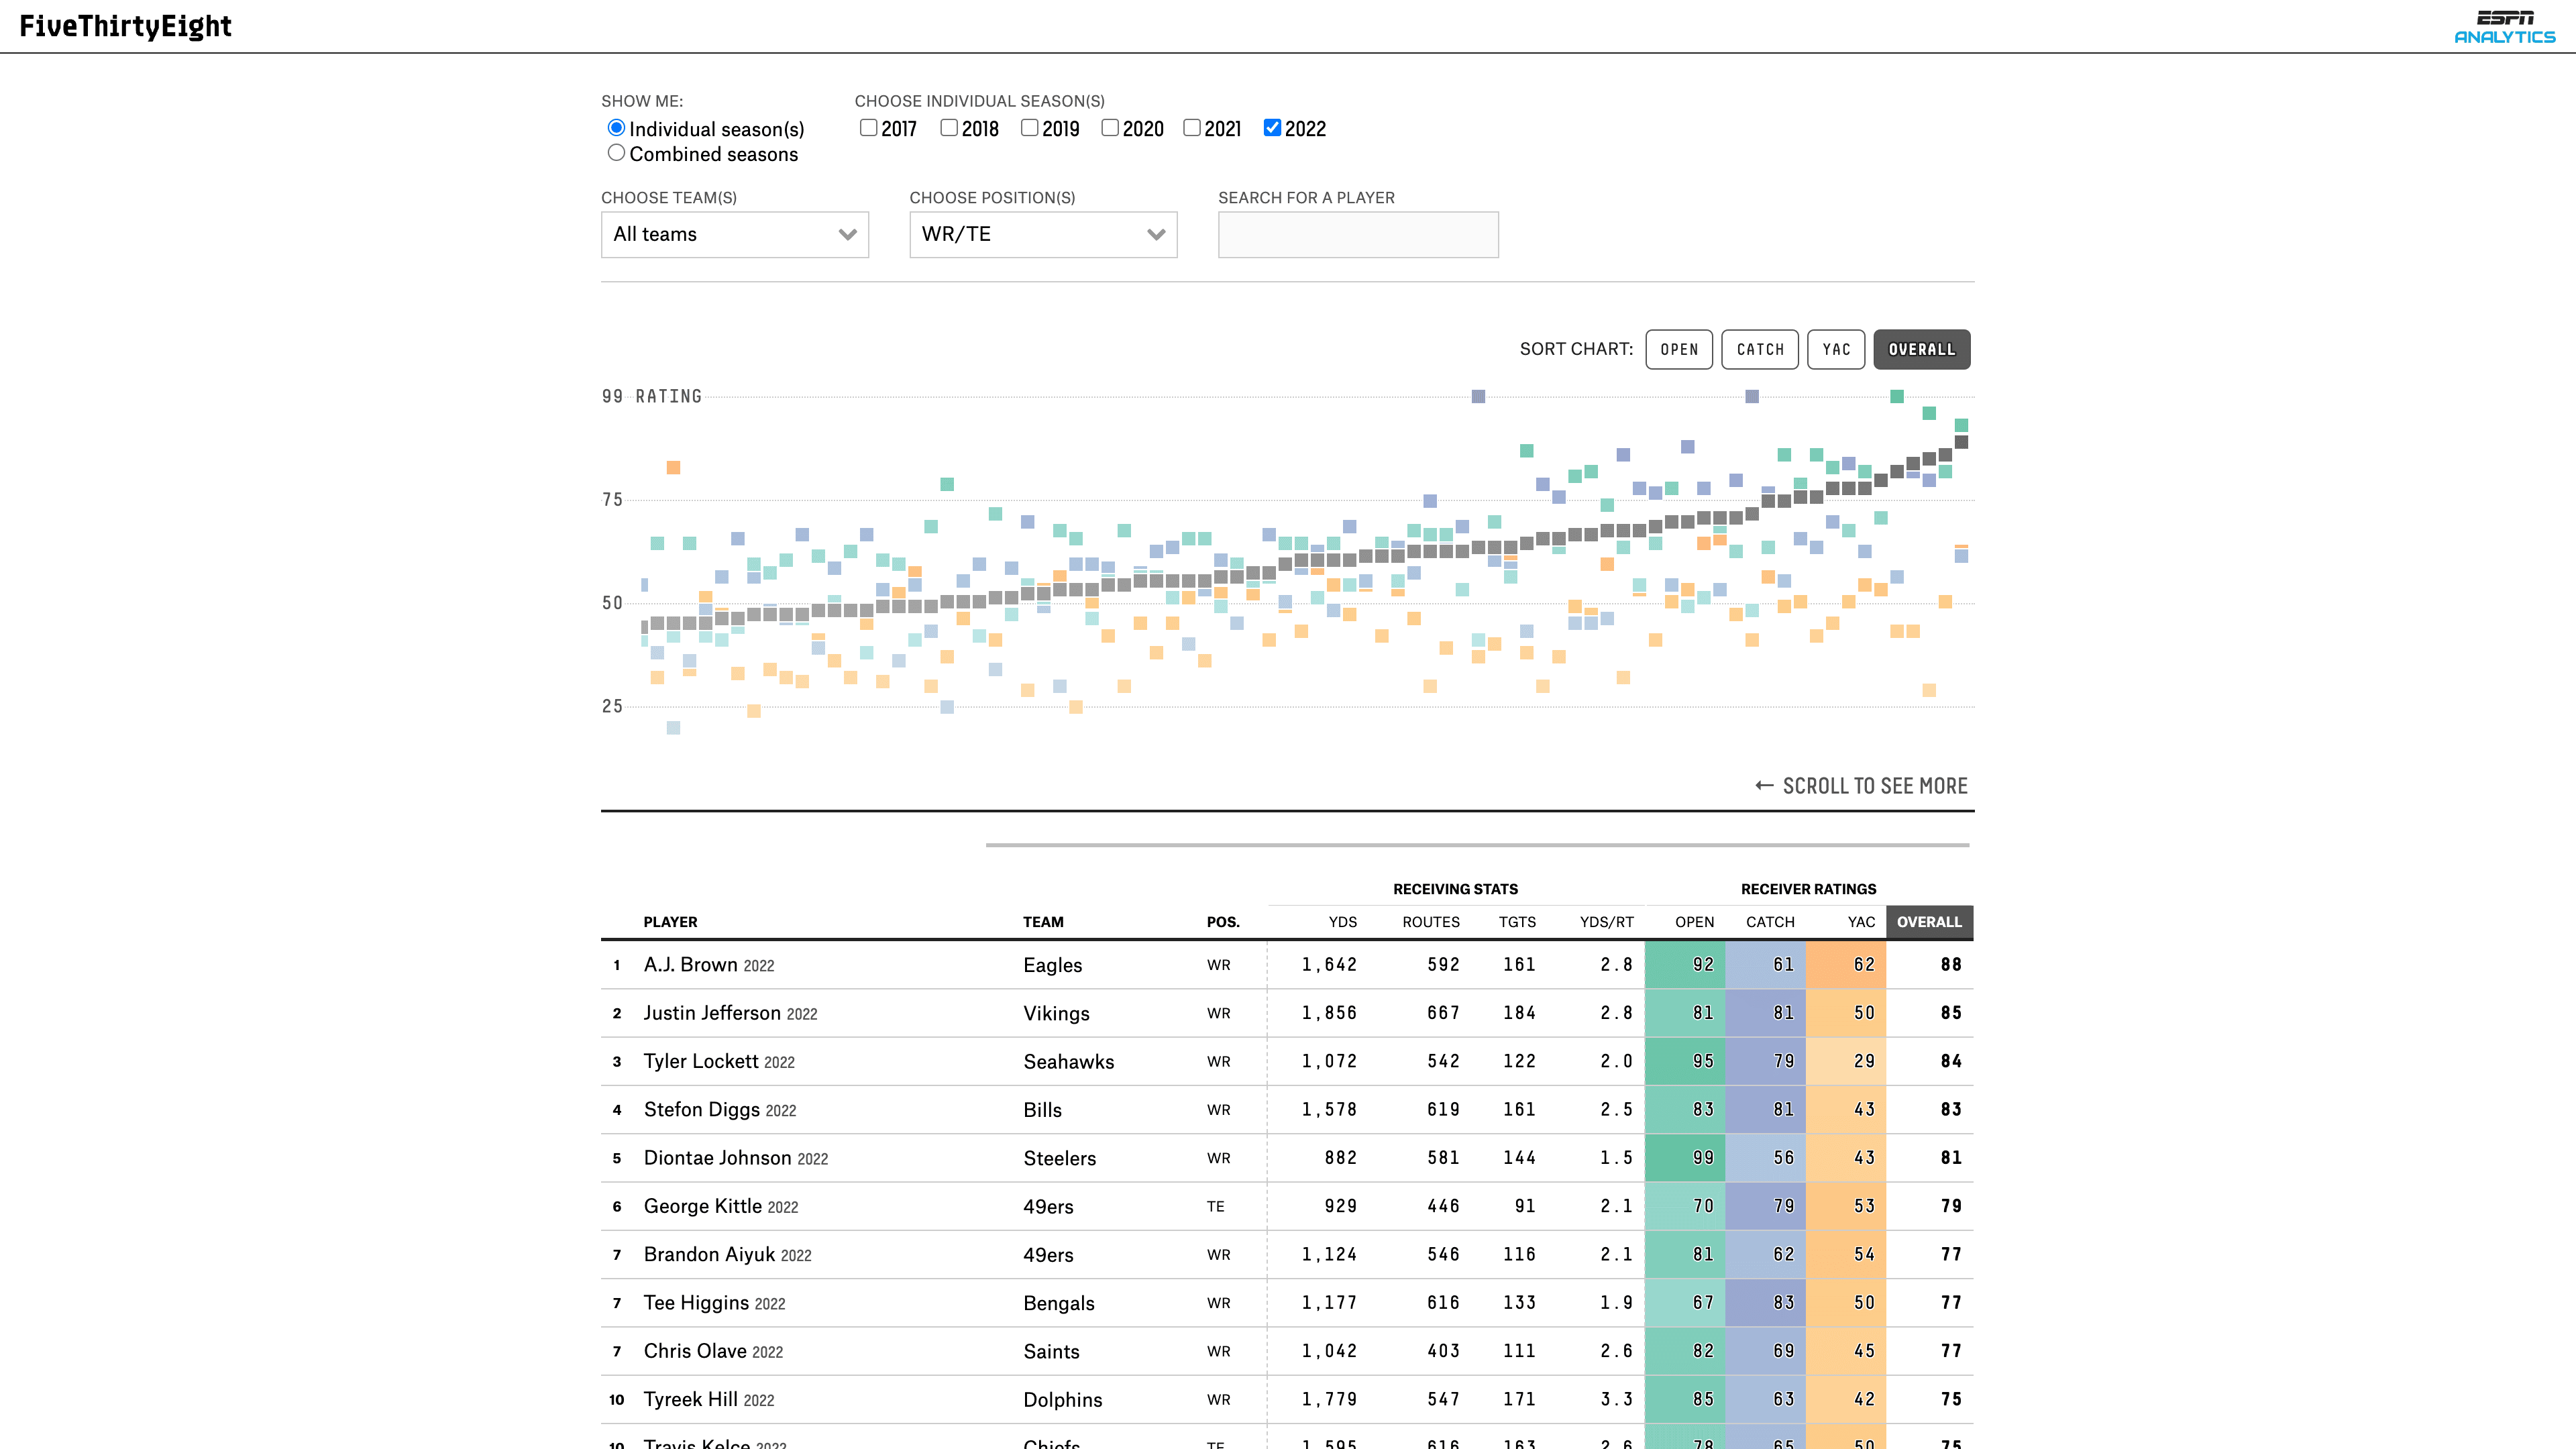
Task: Tick the 2020 season checkbox
Action: 1110,128
